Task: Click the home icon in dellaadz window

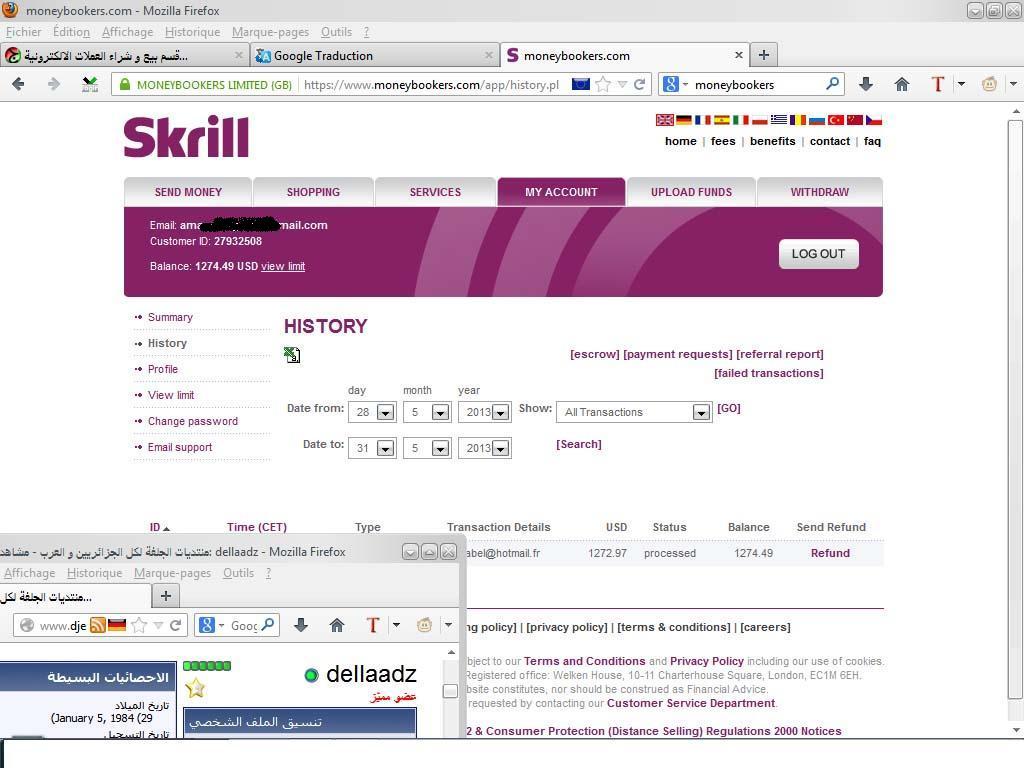Action: tap(337, 626)
